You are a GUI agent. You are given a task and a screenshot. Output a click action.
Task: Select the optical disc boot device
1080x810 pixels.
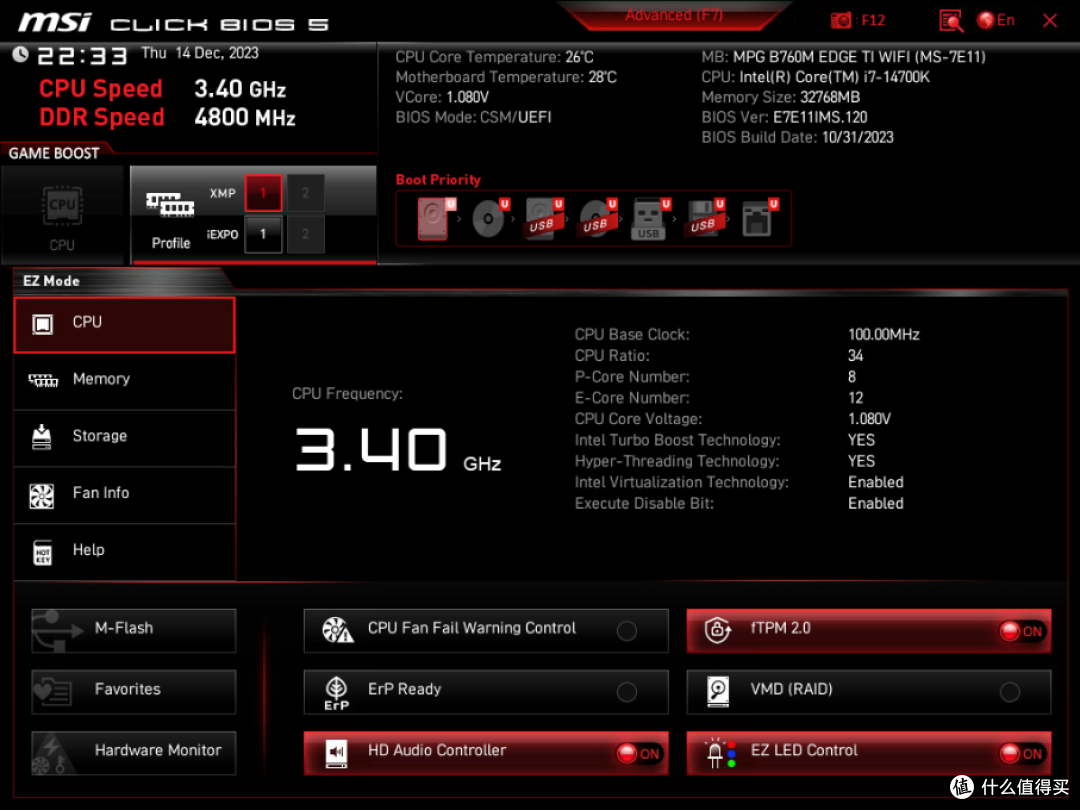490,218
